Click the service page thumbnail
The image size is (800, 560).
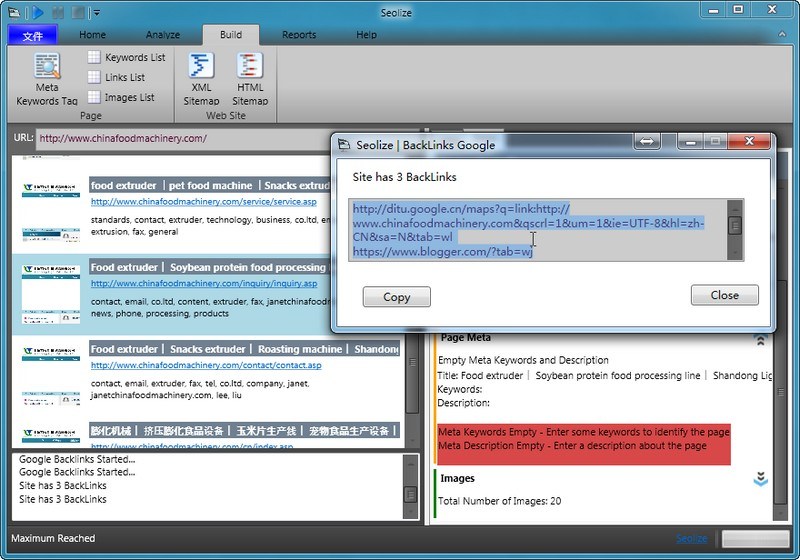[x=51, y=212]
